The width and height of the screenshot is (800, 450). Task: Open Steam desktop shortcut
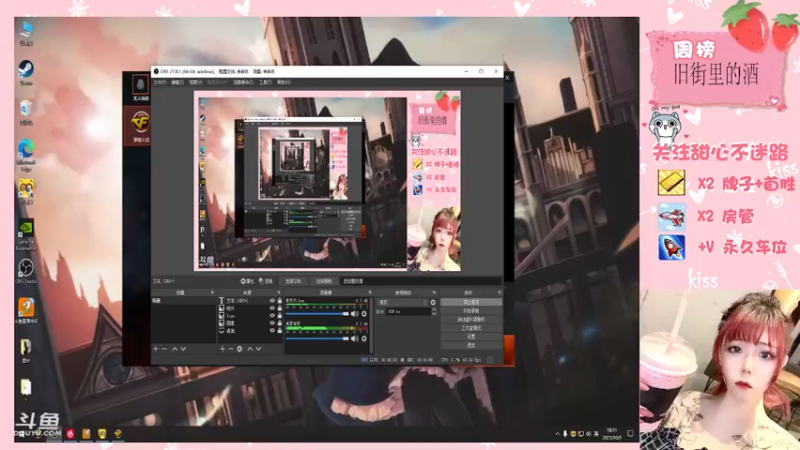(x=26, y=72)
